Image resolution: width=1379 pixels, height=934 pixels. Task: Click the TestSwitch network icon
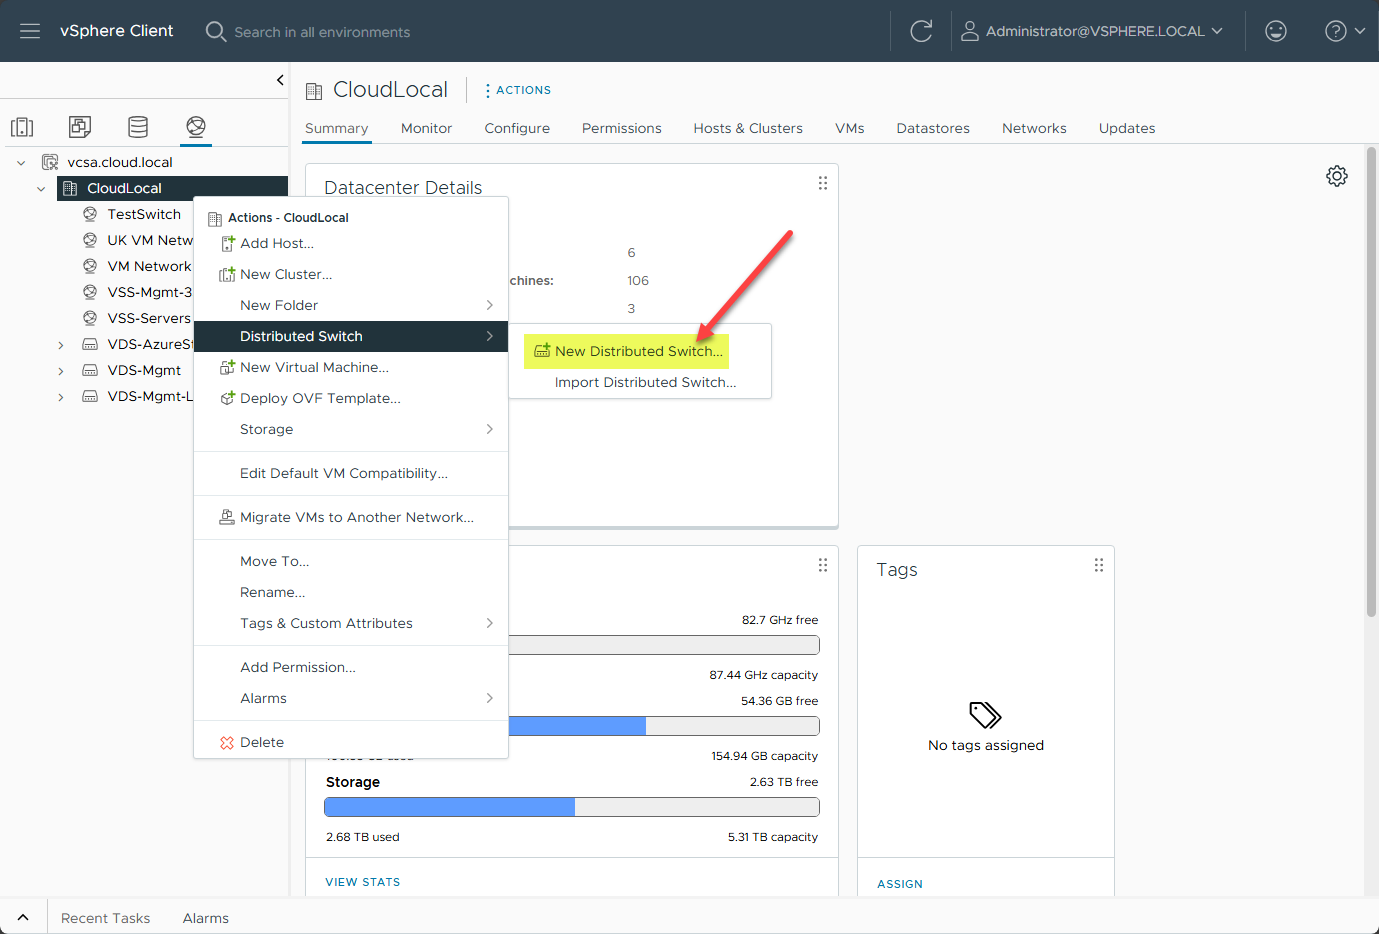point(90,214)
